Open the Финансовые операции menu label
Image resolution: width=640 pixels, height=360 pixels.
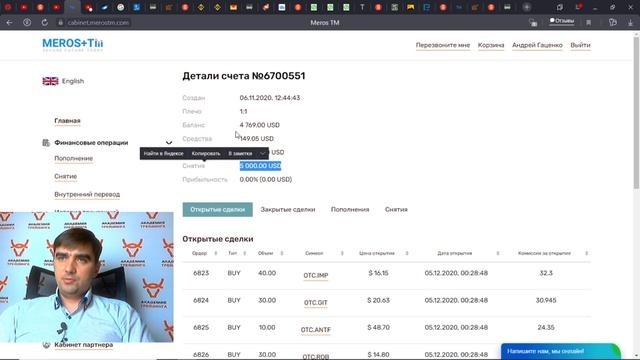tap(91, 142)
